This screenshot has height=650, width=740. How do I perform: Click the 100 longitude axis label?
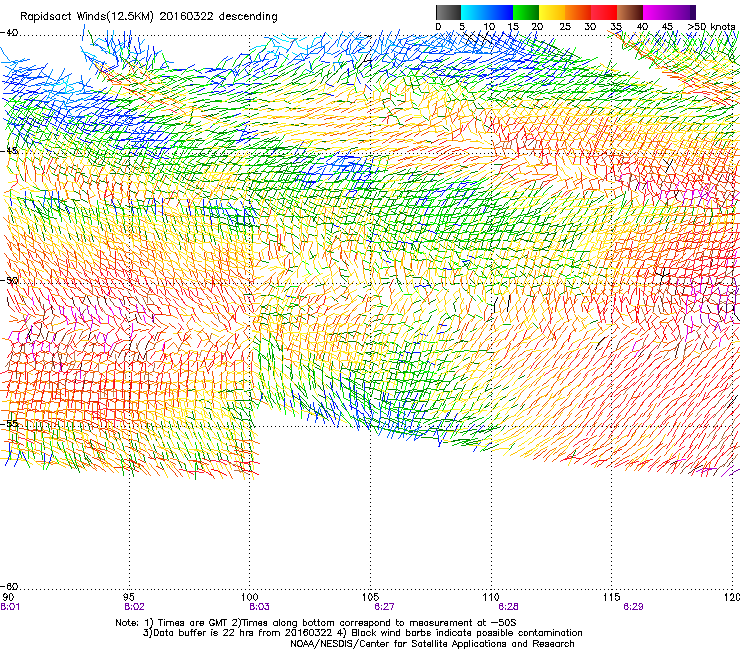pos(250,597)
